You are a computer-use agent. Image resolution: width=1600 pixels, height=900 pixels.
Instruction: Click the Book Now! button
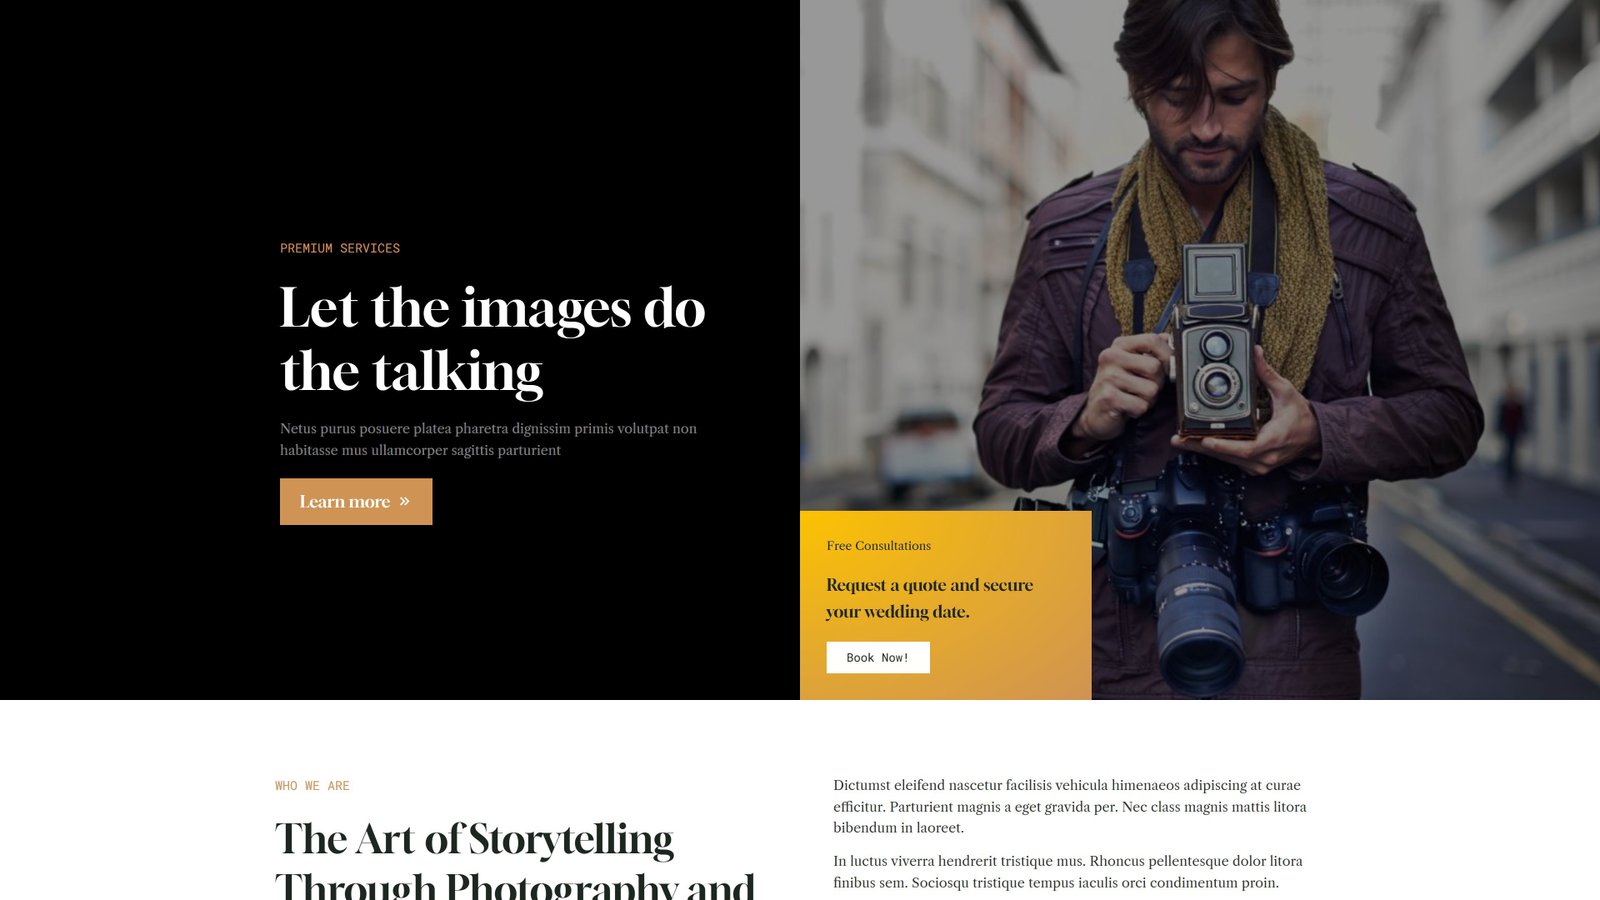click(x=878, y=657)
